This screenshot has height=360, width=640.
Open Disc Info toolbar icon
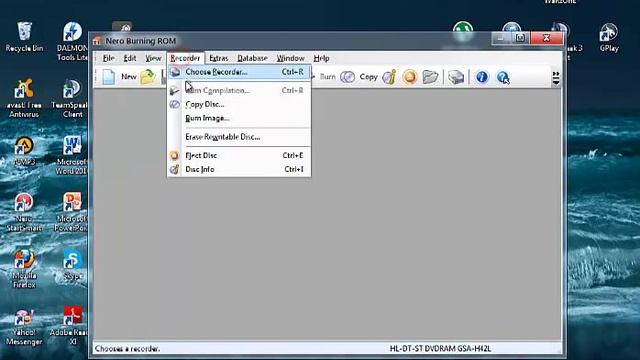(x=389, y=77)
